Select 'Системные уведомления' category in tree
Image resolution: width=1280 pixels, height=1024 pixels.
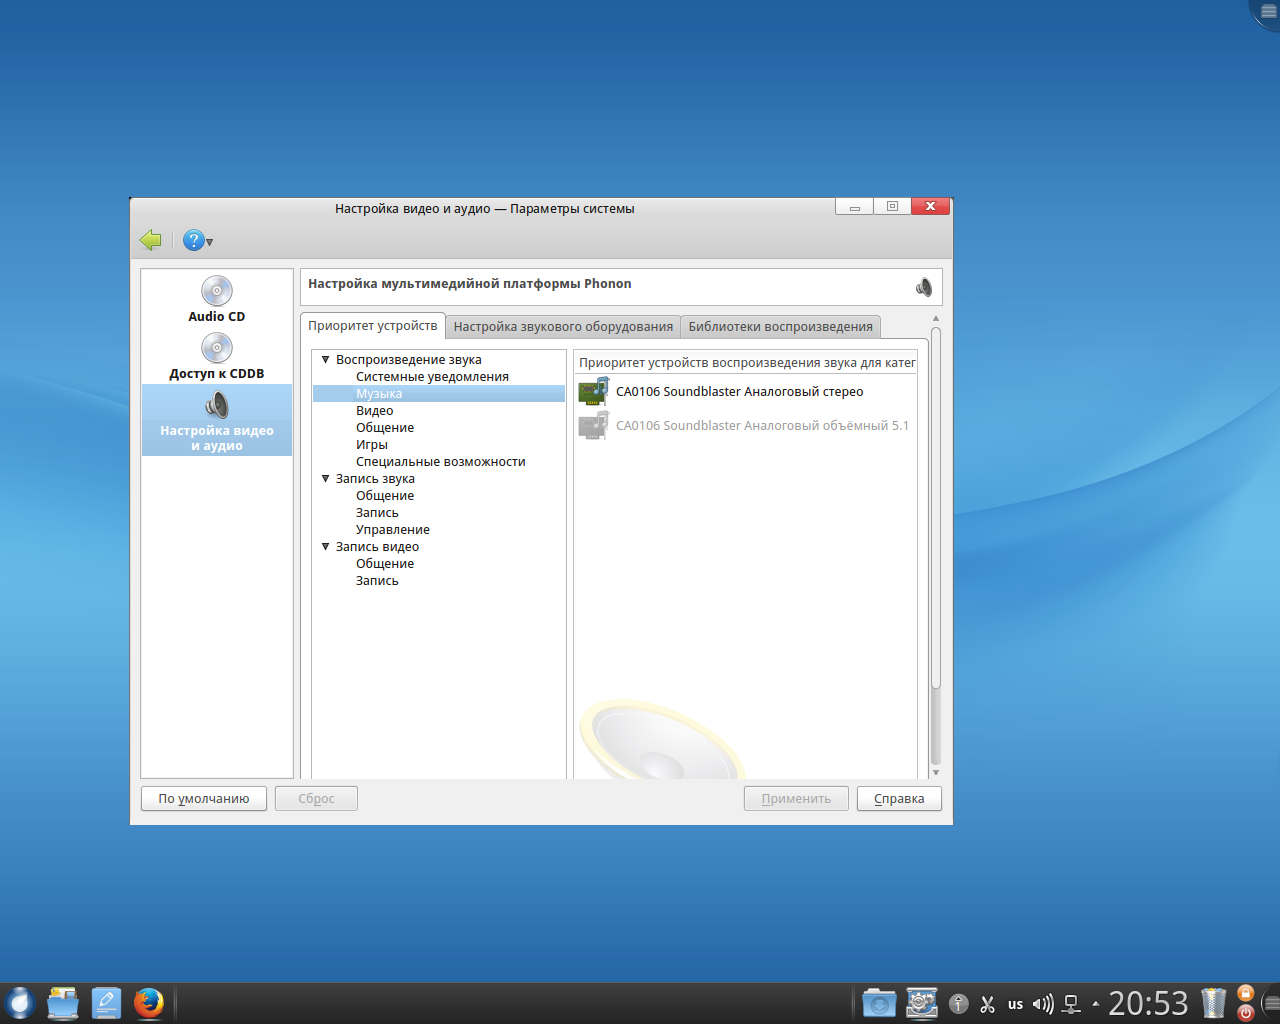pyautogui.click(x=432, y=377)
